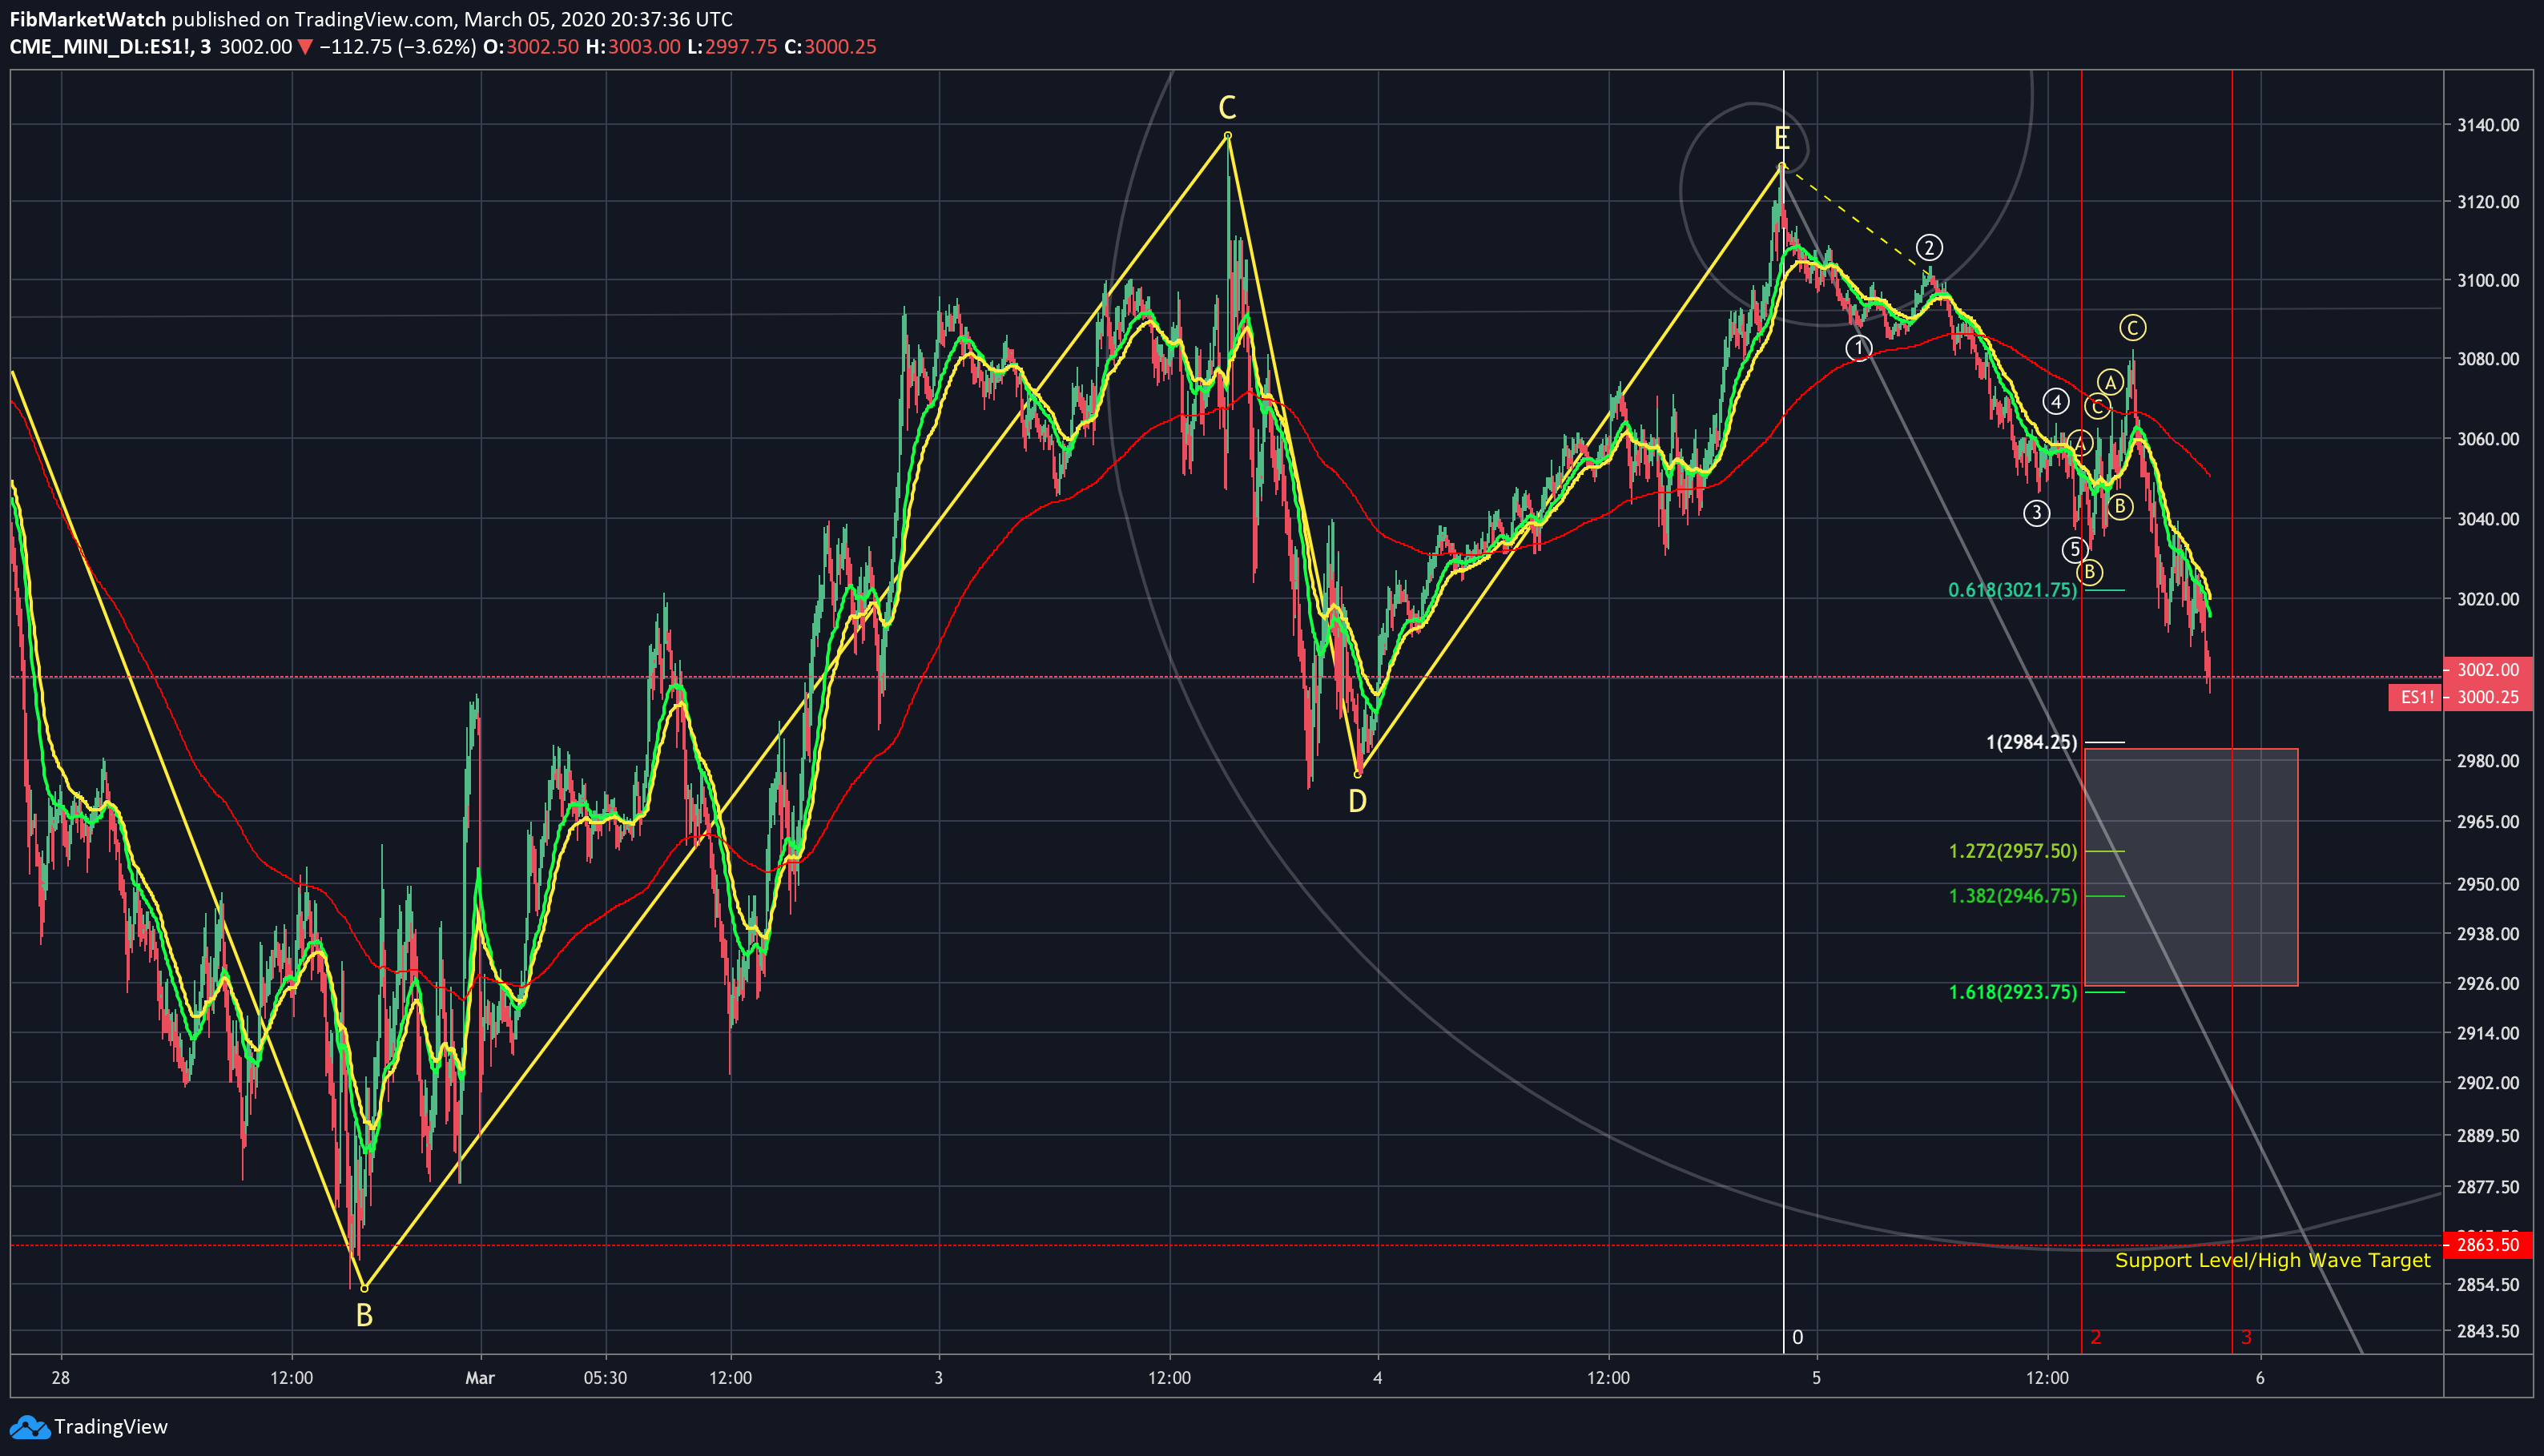Click the Support Level/High Wave Target text
This screenshot has width=2544, height=1456.
click(2272, 1261)
